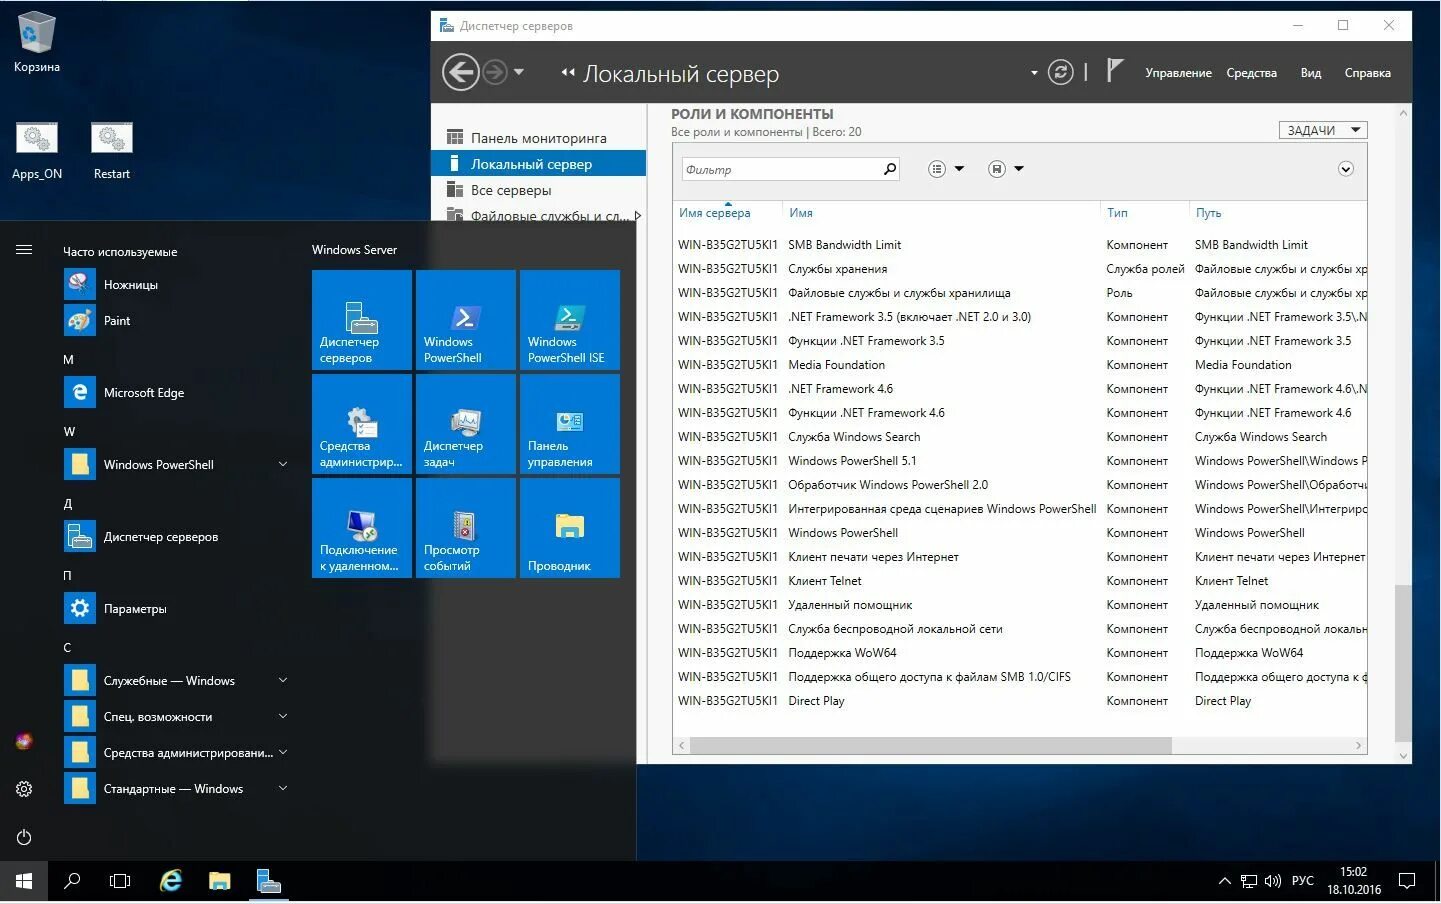This screenshot has height=904, width=1441.
Task: Open the Start menu settings gear
Action: [24, 789]
